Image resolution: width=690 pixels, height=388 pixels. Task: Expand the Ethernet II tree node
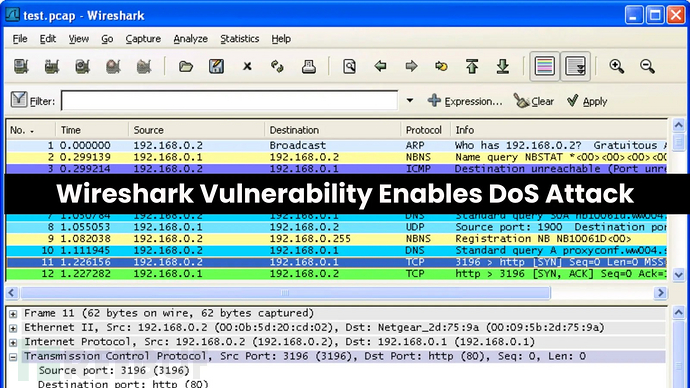click(x=13, y=328)
